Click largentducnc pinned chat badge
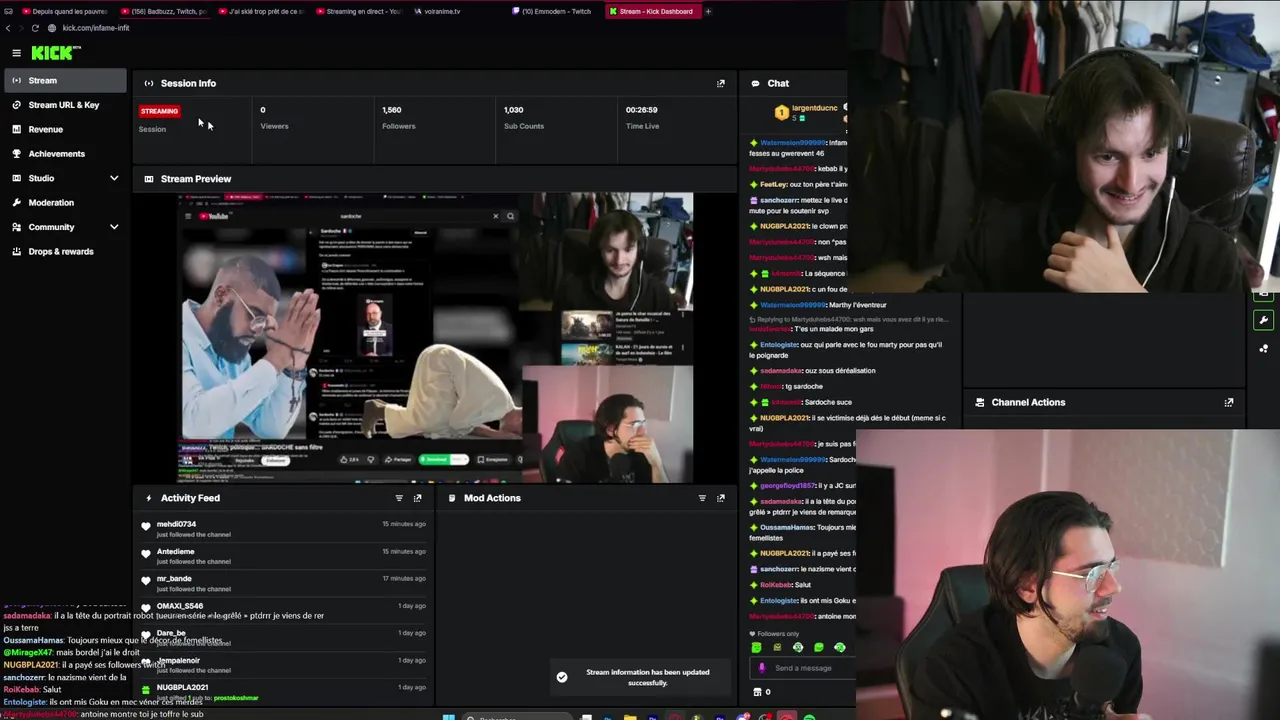Screen dimensions: 1280x720 [782, 113]
